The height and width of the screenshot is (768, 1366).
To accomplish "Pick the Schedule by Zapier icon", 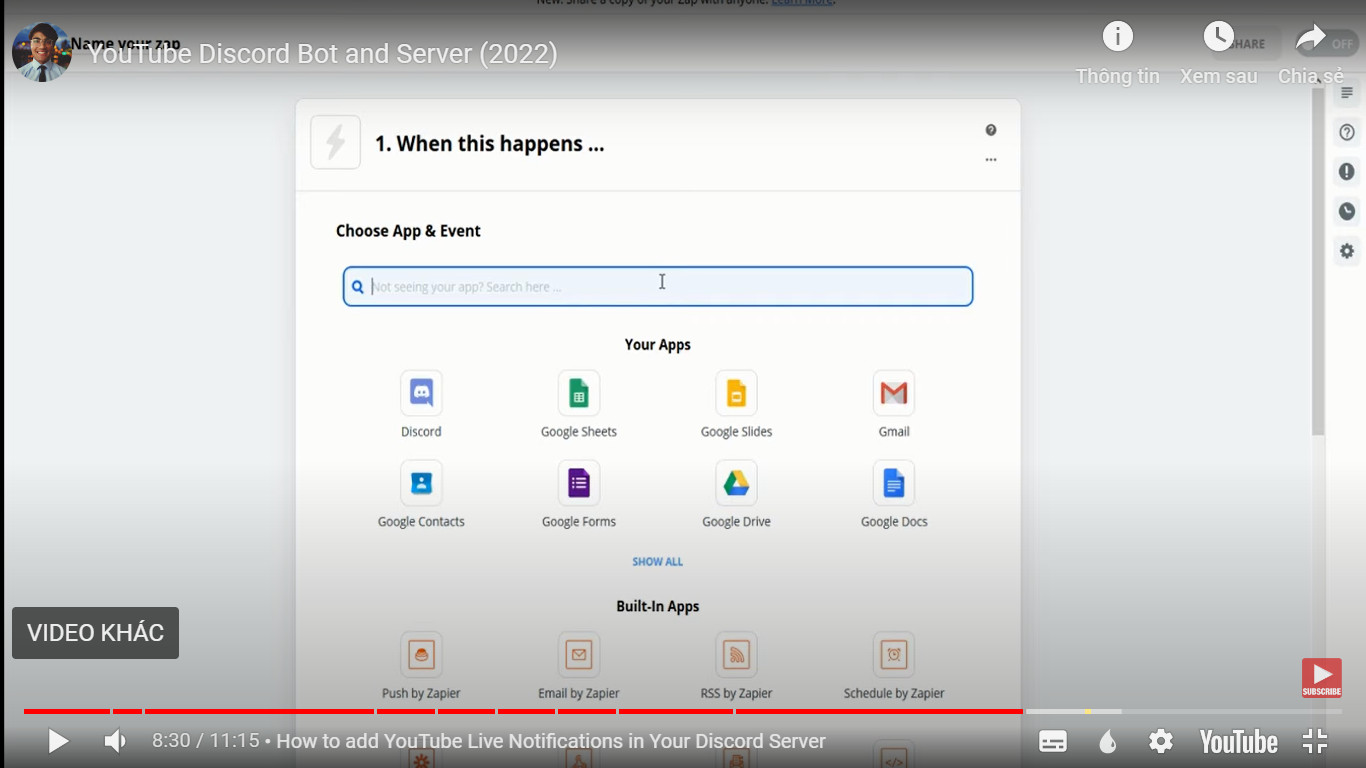I will tap(893, 655).
